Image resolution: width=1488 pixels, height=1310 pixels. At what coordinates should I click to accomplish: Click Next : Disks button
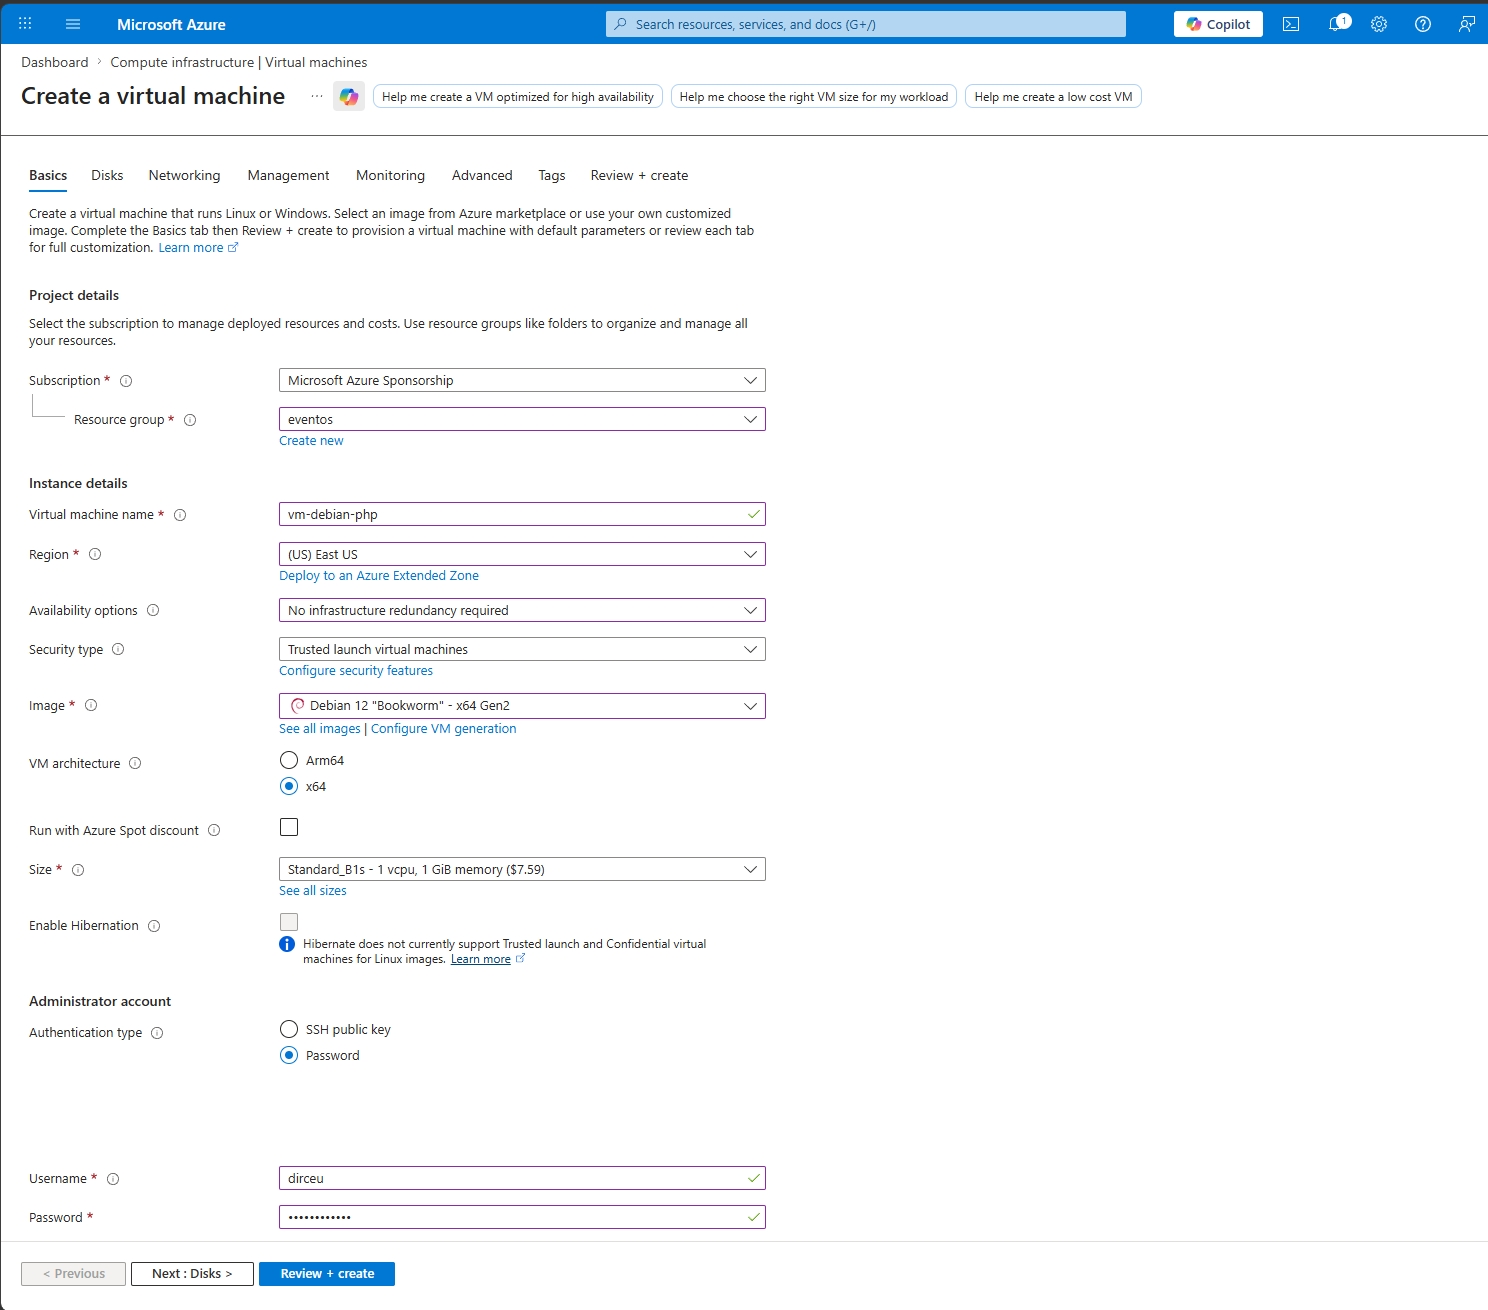pos(192,1274)
